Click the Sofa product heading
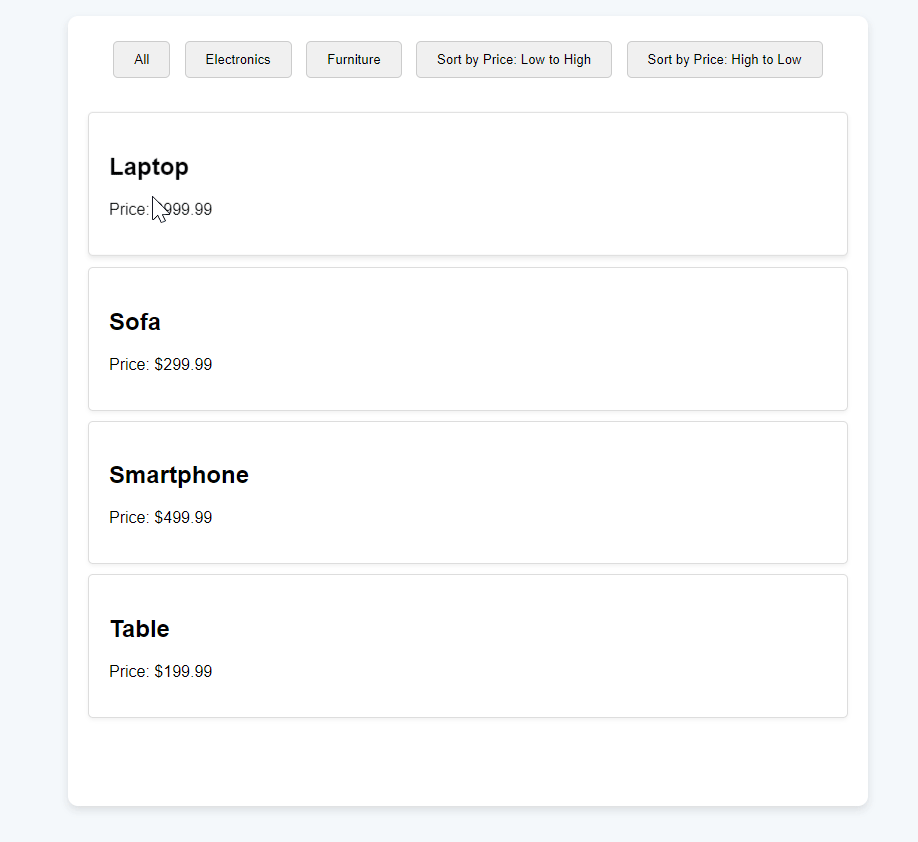This screenshot has height=842, width=918. [135, 322]
